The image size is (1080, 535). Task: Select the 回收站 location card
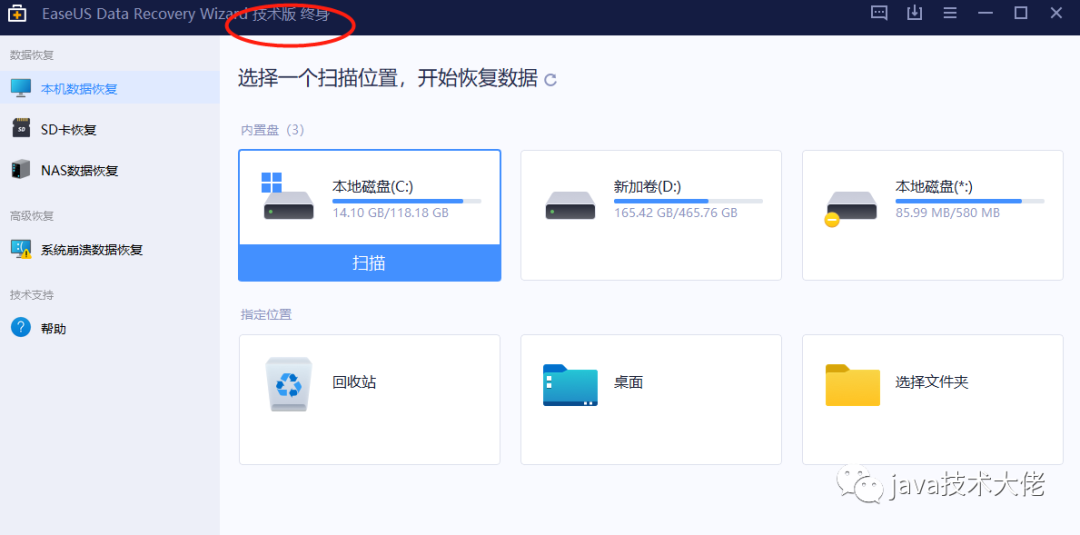coord(369,399)
